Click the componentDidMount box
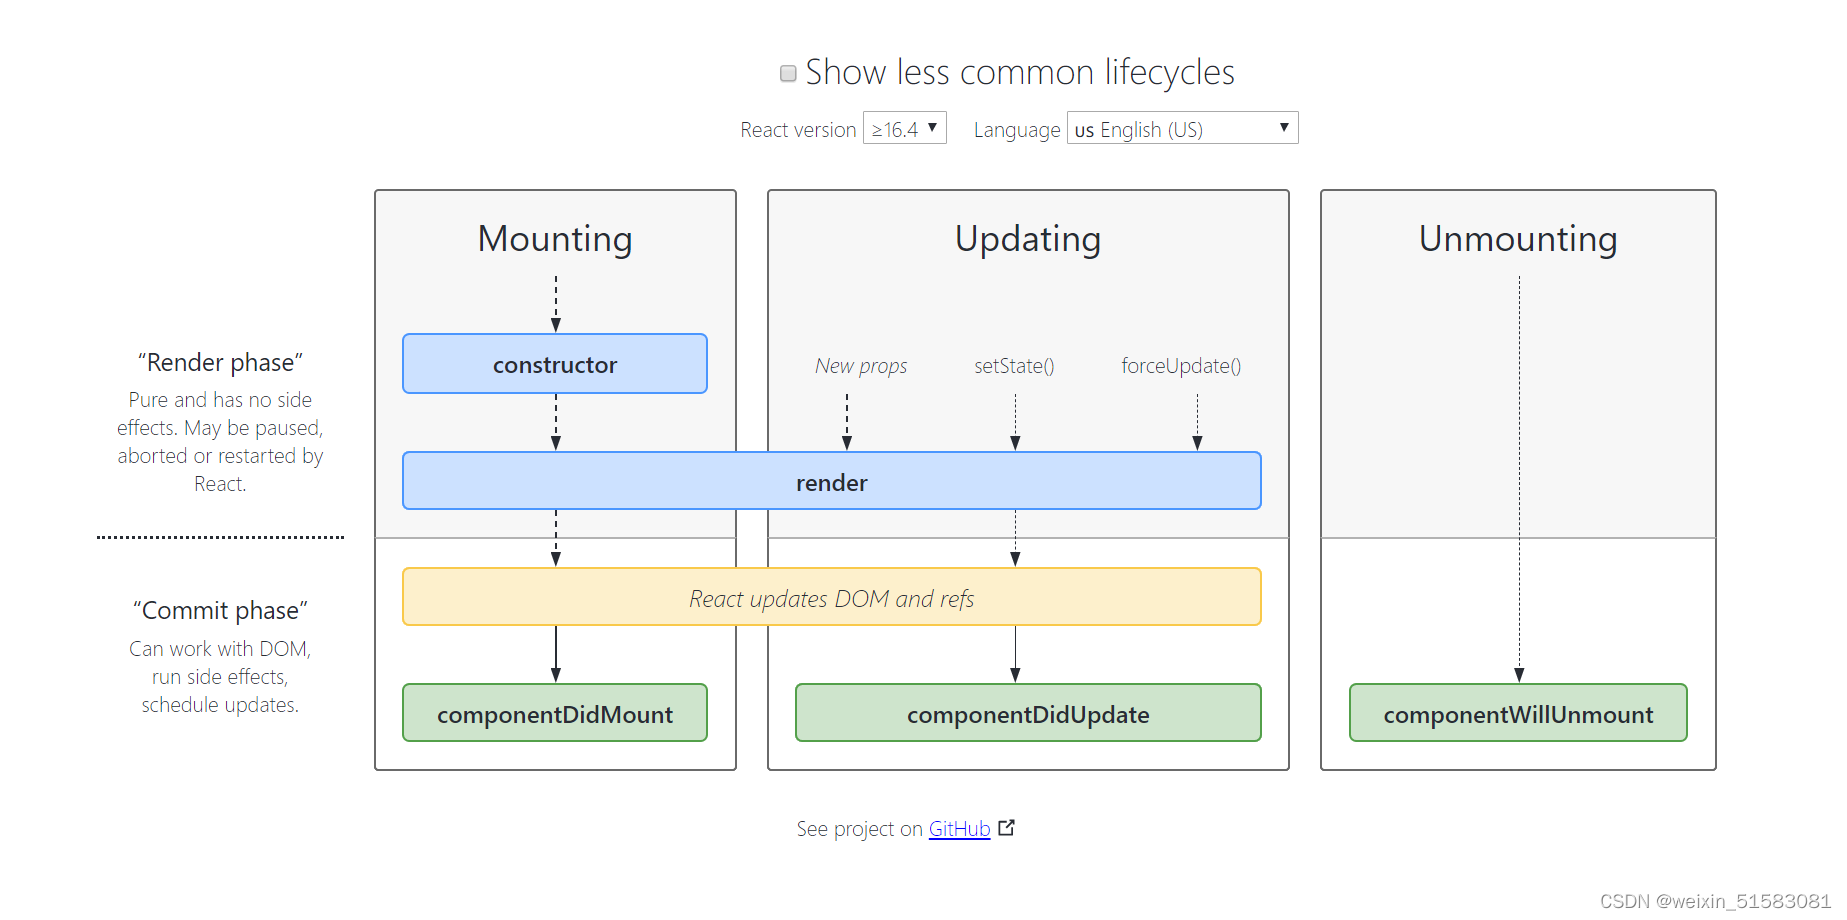Viewport: 1847px width, 920px height. pos(555,713)
